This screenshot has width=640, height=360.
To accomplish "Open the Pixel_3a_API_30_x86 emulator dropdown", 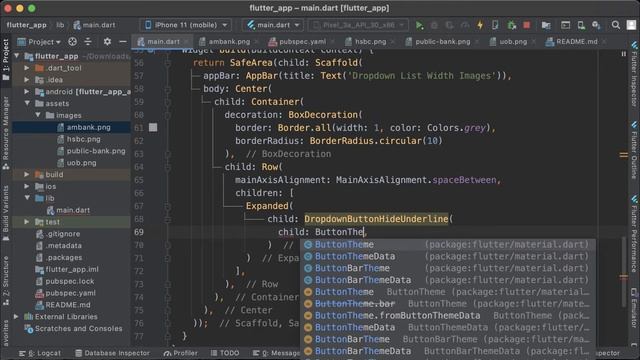I will [x=358, y=25].
